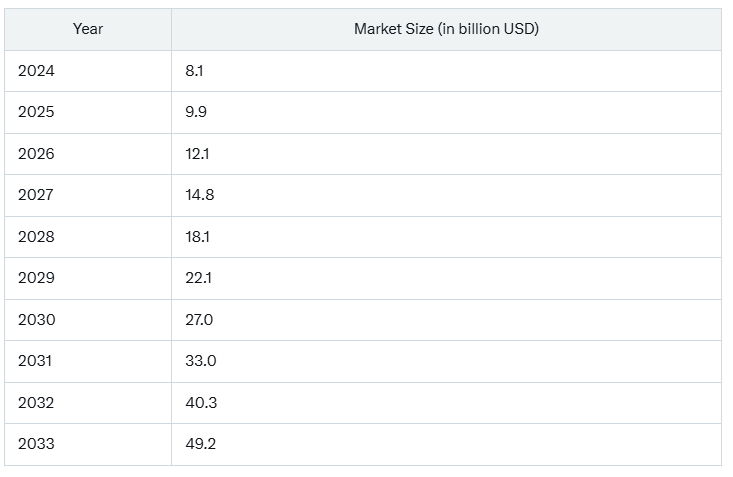The width and height of the screenshot is (733, 477).
Task: Select the 2028 year cell
Action: 36,237
